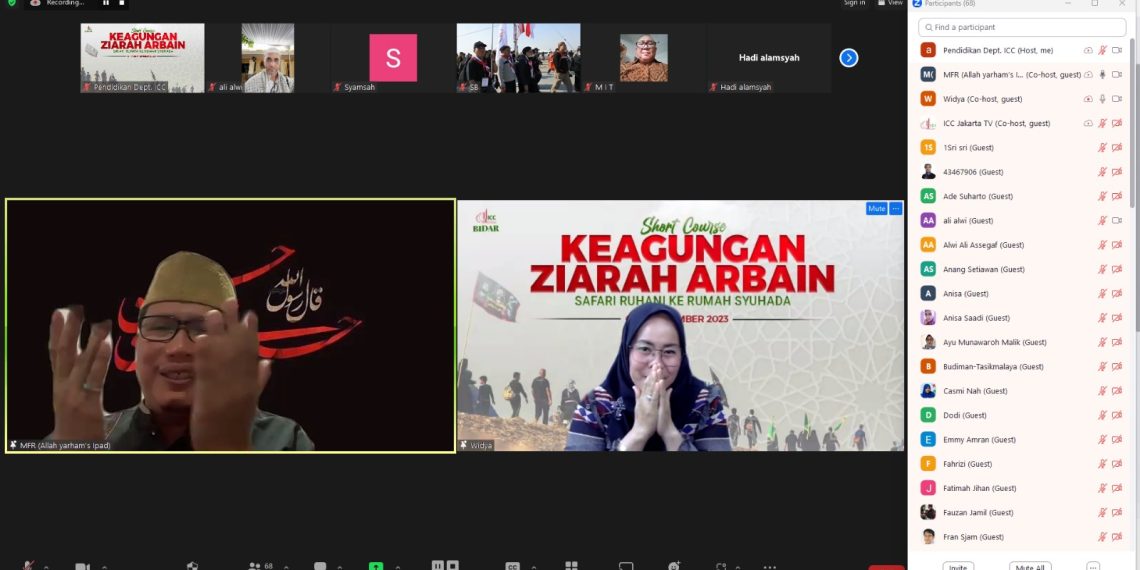Click camera-off icon for Fahrizi
Screen dimensions: 1140x570
[1117, 464]
